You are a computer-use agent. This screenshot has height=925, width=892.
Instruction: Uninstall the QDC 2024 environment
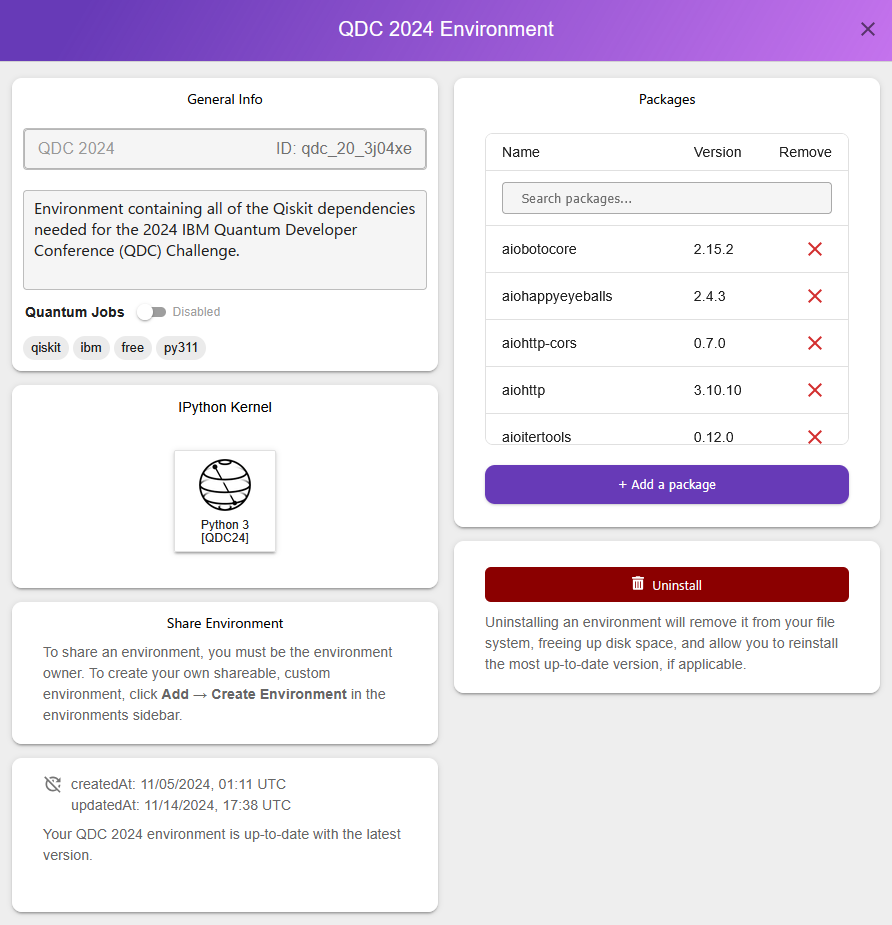[x=666, y=584]
